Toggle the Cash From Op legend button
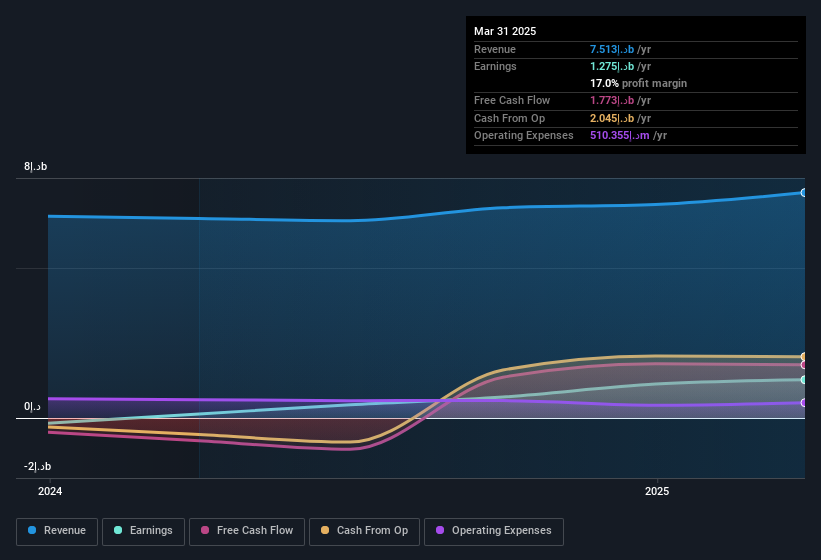Image resolution: width=821 pixels, height=560 pixels. [x=364, y=531]
